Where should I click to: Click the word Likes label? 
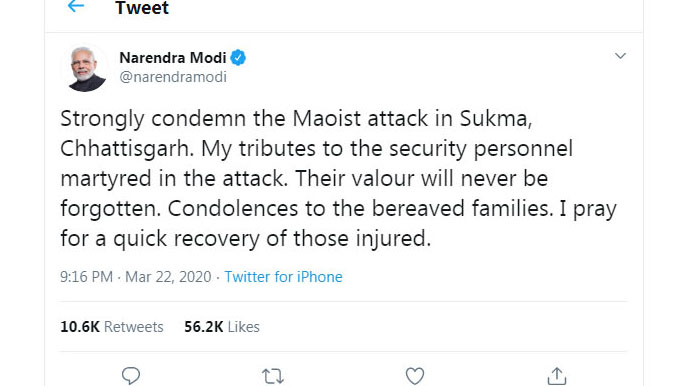[244, 327]
